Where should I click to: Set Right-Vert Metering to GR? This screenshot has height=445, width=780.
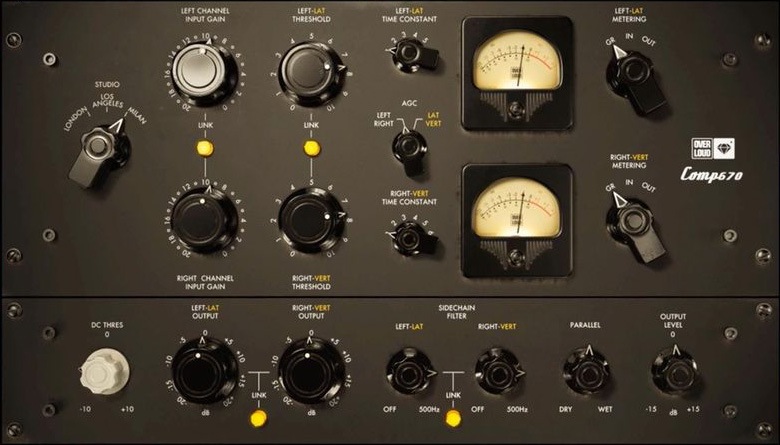[x=610, y=188]
